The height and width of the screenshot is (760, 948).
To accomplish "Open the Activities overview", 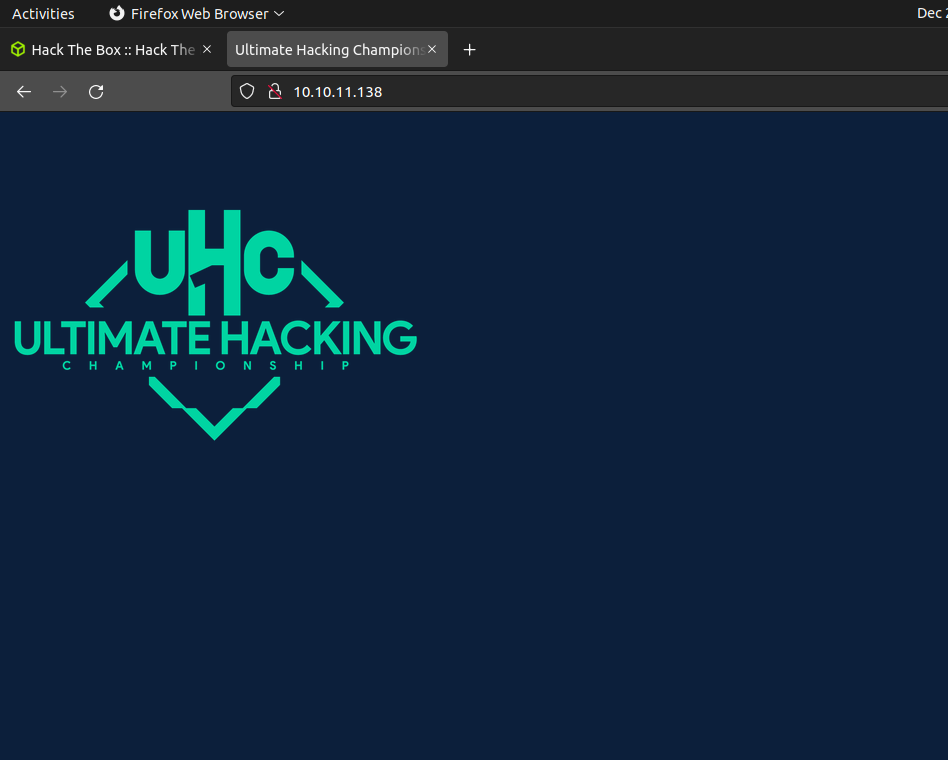I will pyautogui.click(x=43, y=14).
